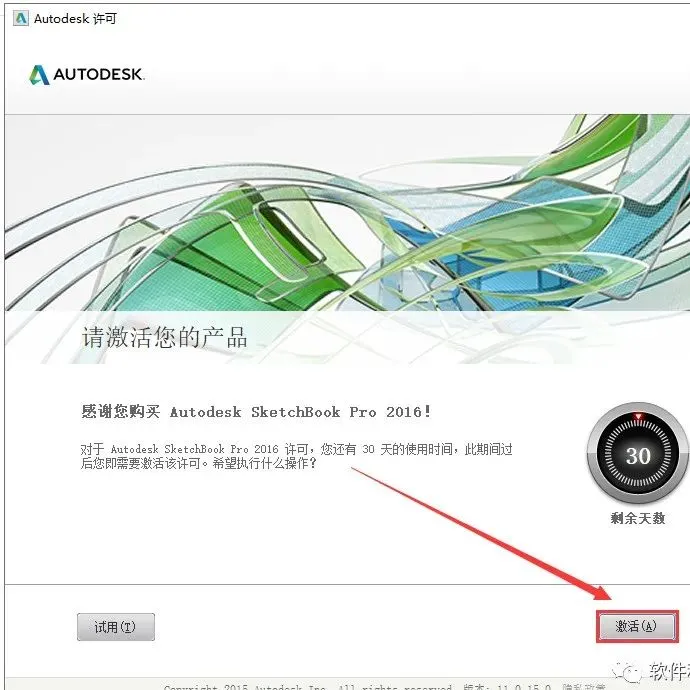
Task: Click the 30-day license description paragraph
Action: (296, 456)
